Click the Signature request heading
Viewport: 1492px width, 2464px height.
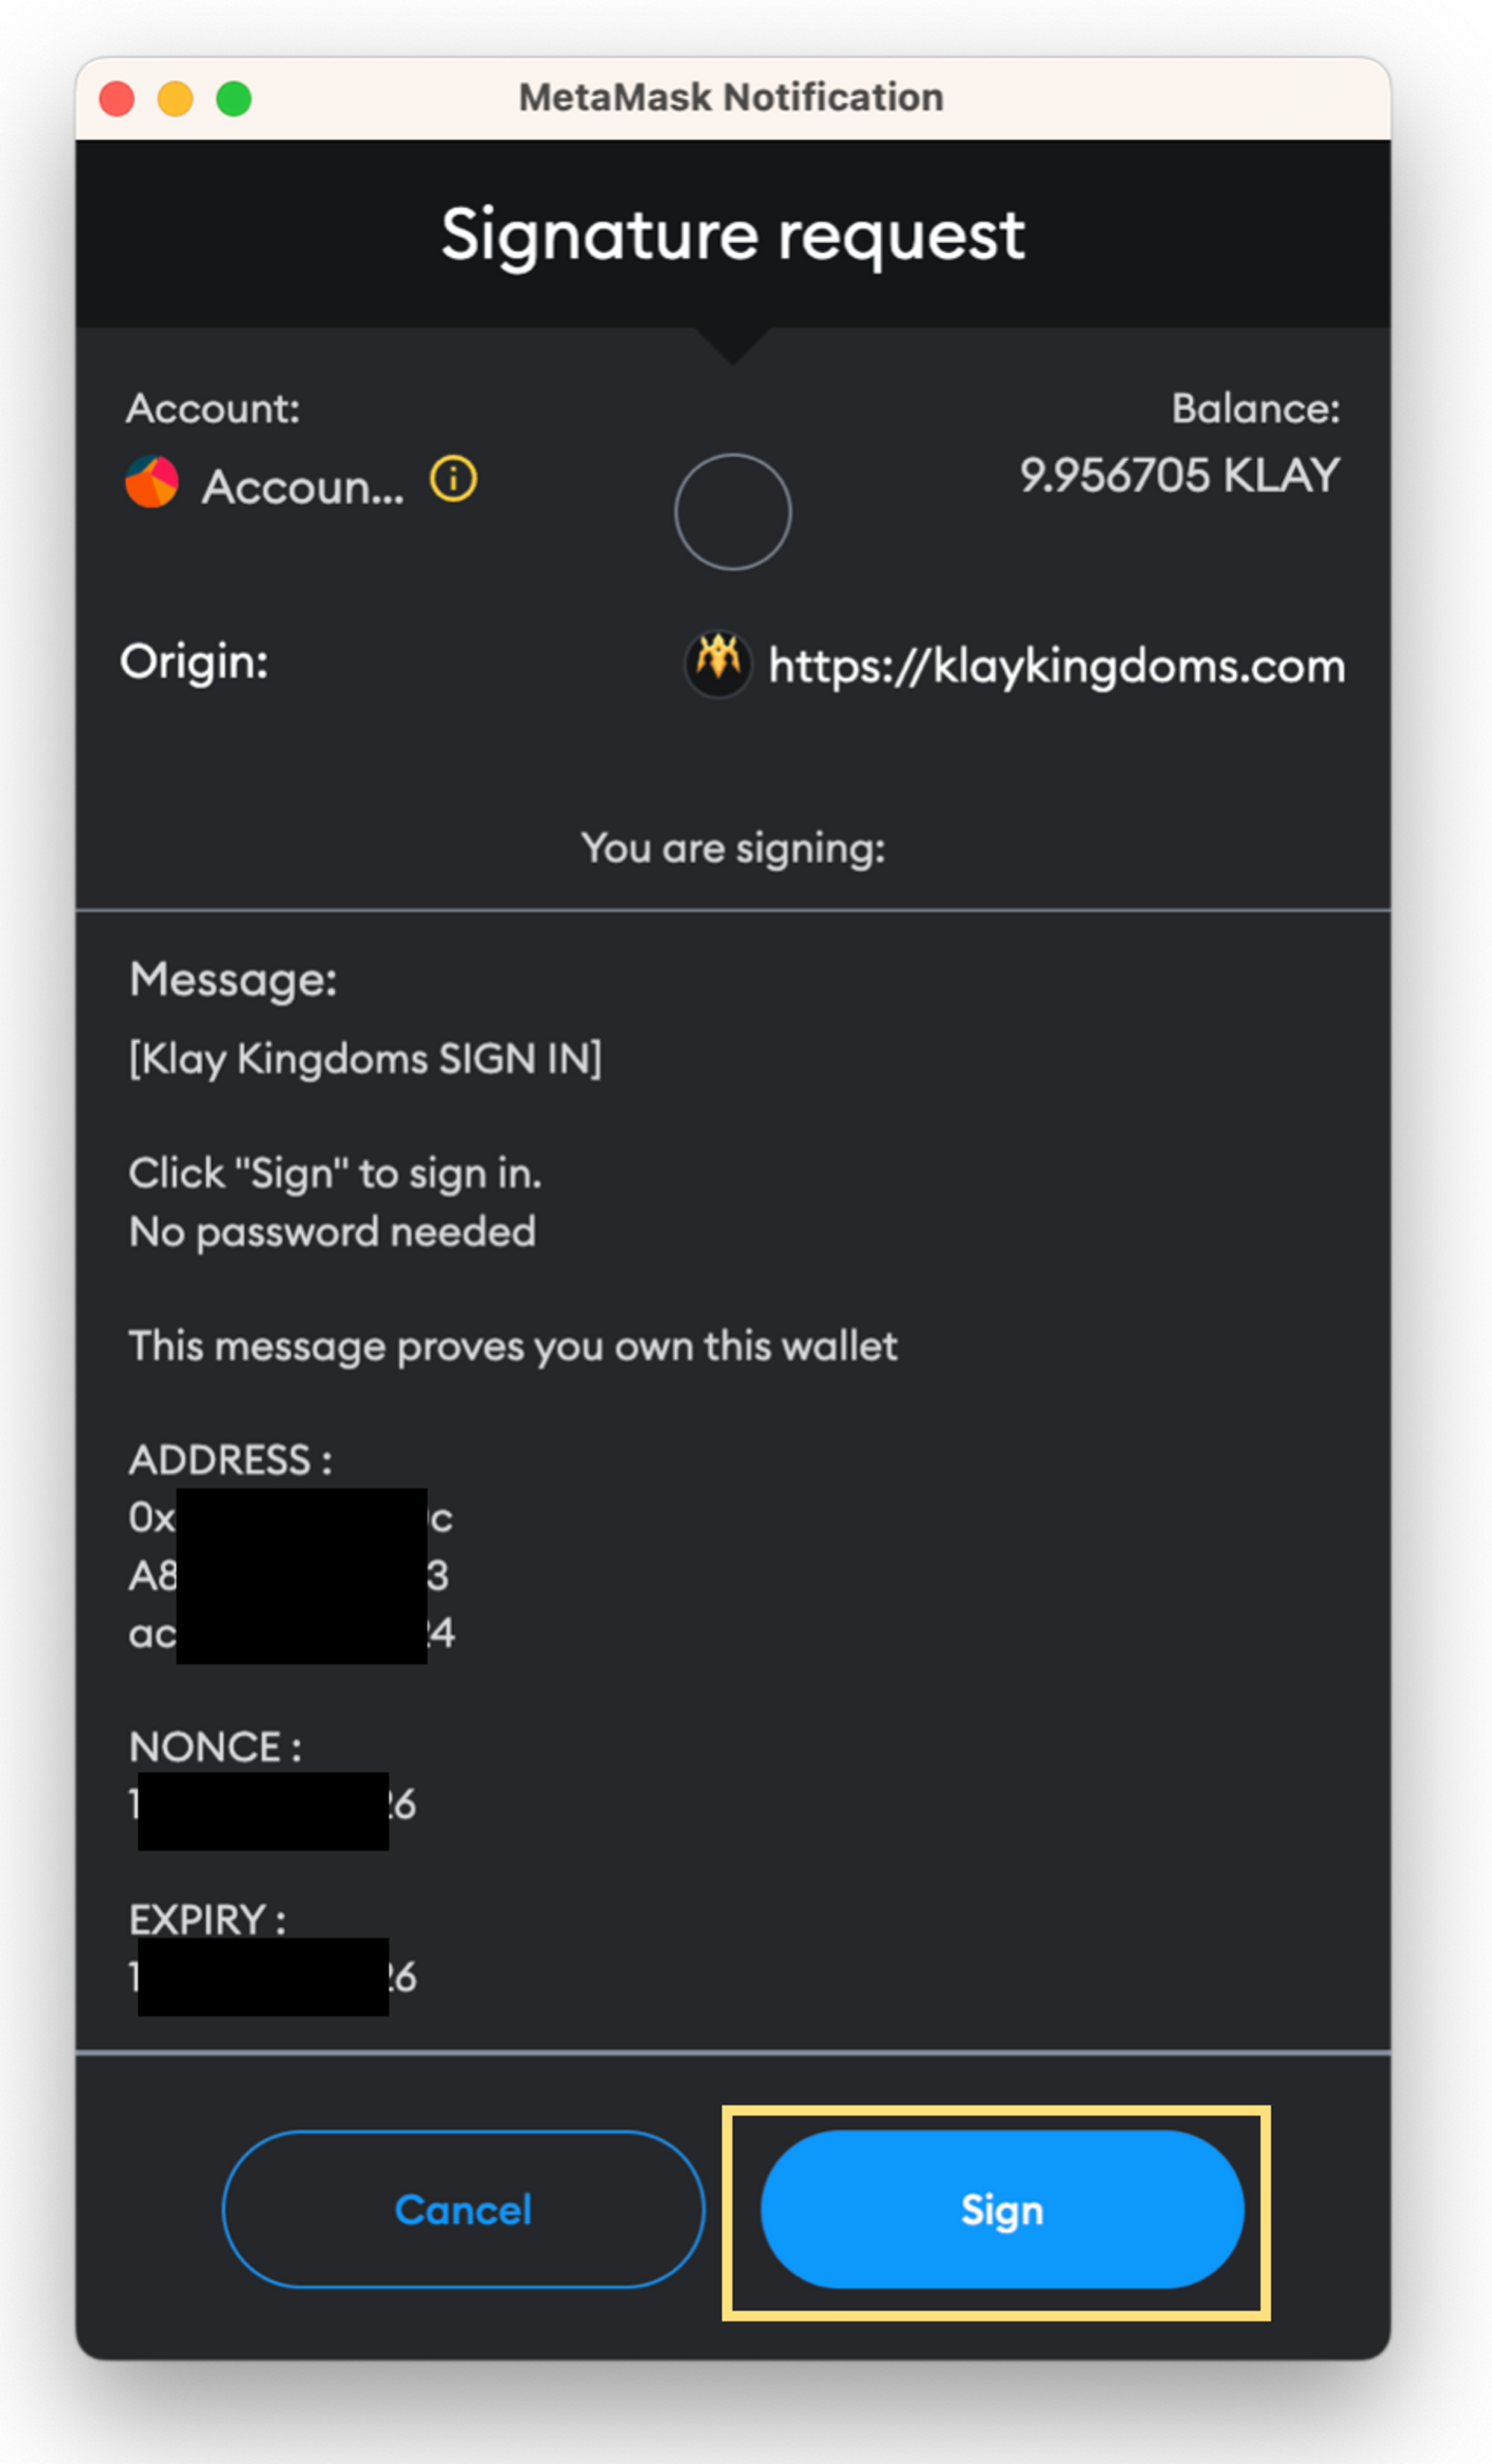coord(733,236)
